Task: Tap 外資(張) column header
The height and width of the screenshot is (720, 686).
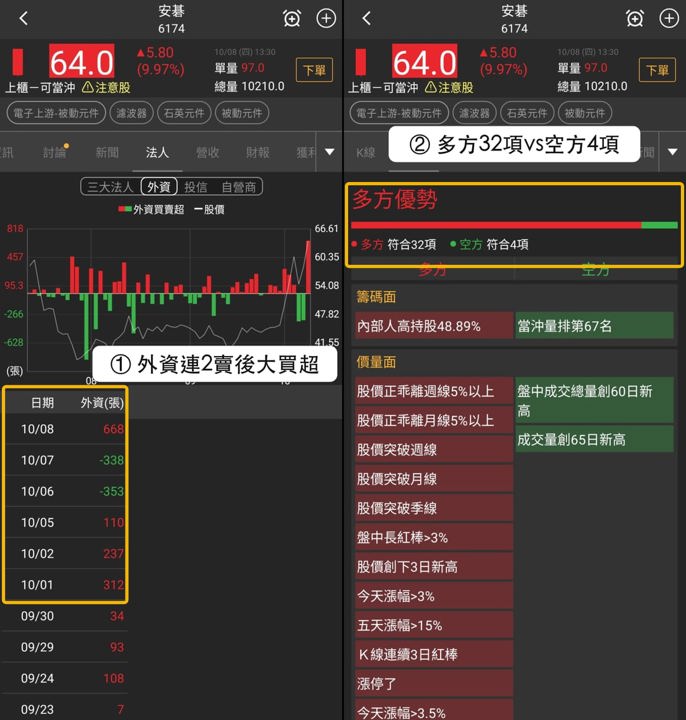Action: (102, 403)
